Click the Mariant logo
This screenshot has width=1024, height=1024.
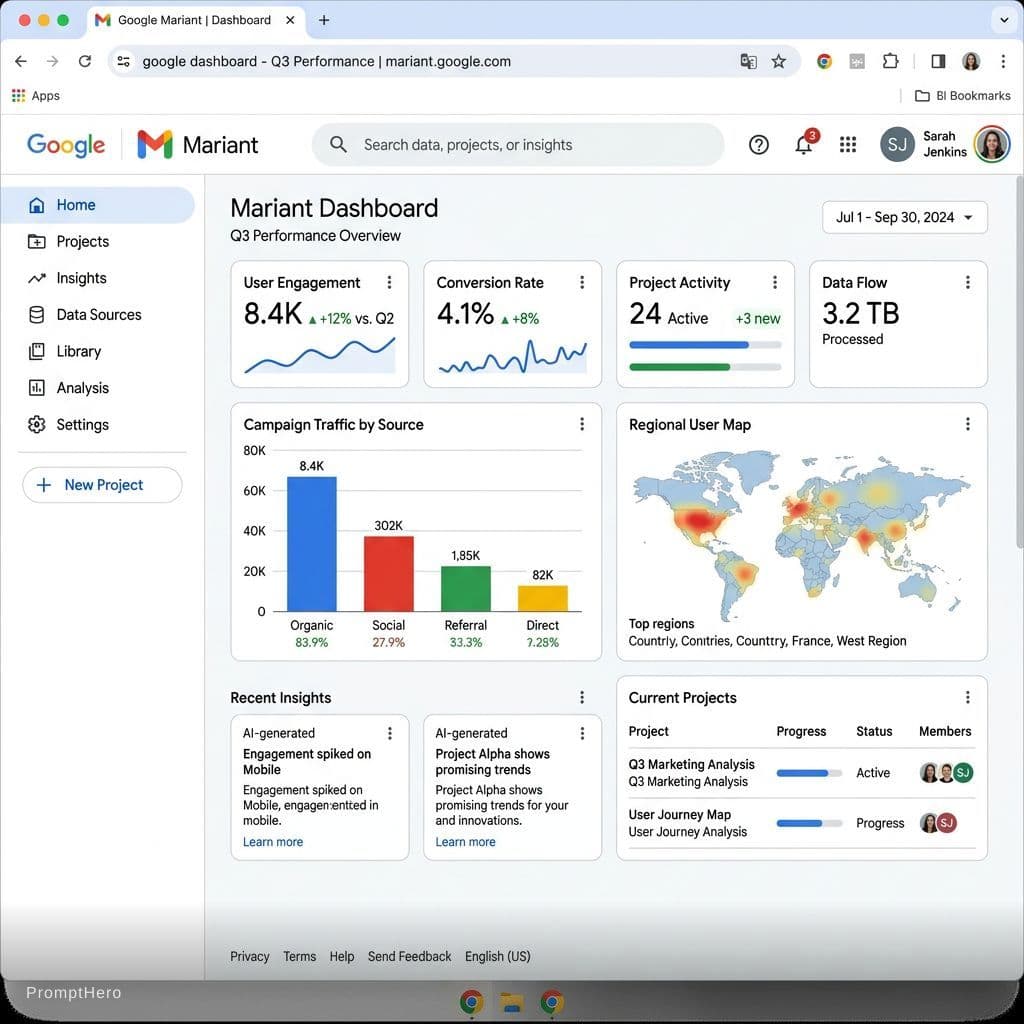(x=197, y=144)
